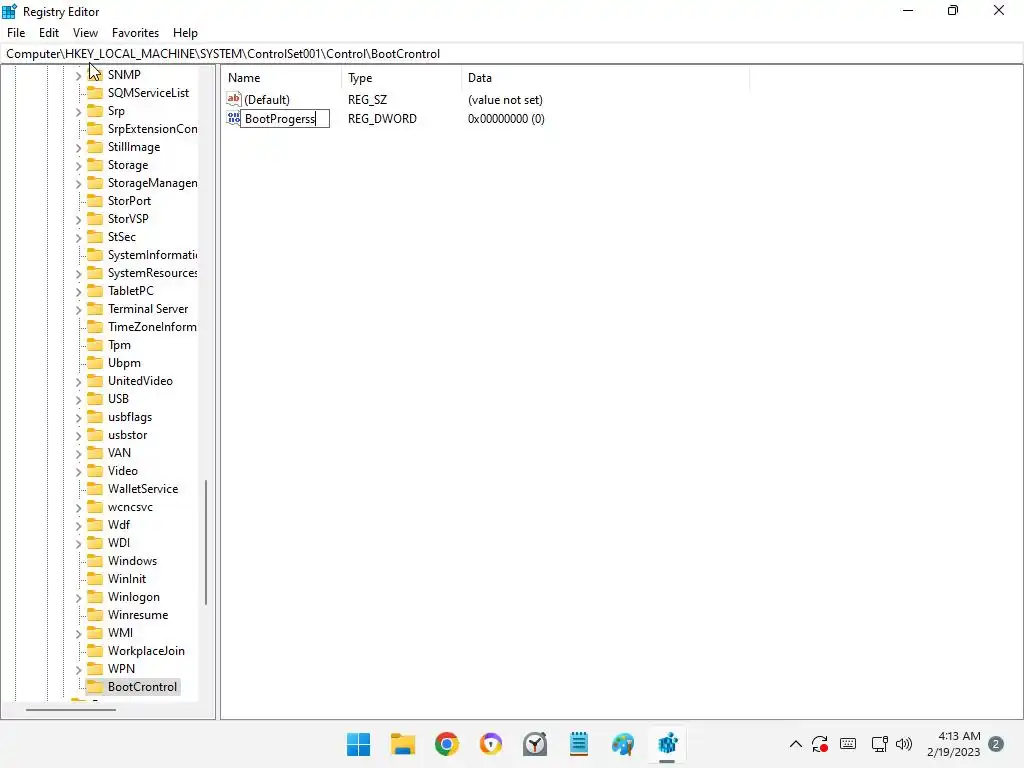
Task: Select the UnitedVideo tree key
Action: (140, 381)
